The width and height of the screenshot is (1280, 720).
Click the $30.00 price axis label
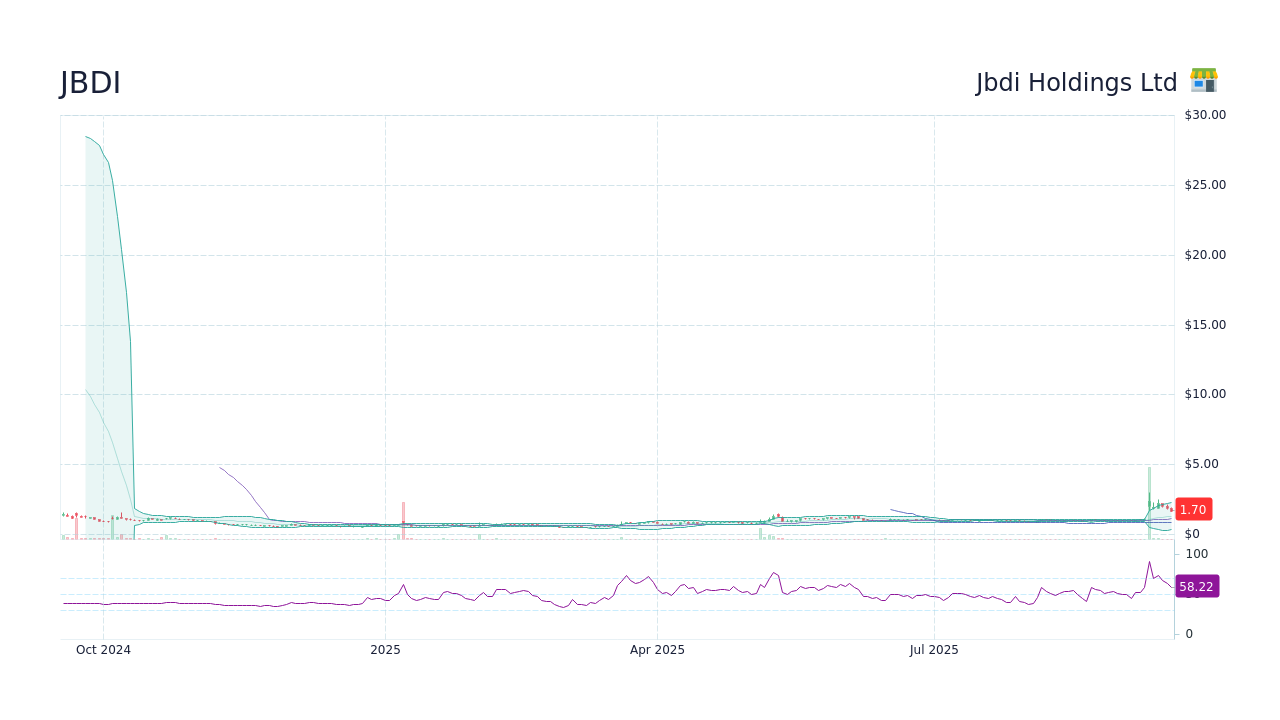[x=1204, y=114]
